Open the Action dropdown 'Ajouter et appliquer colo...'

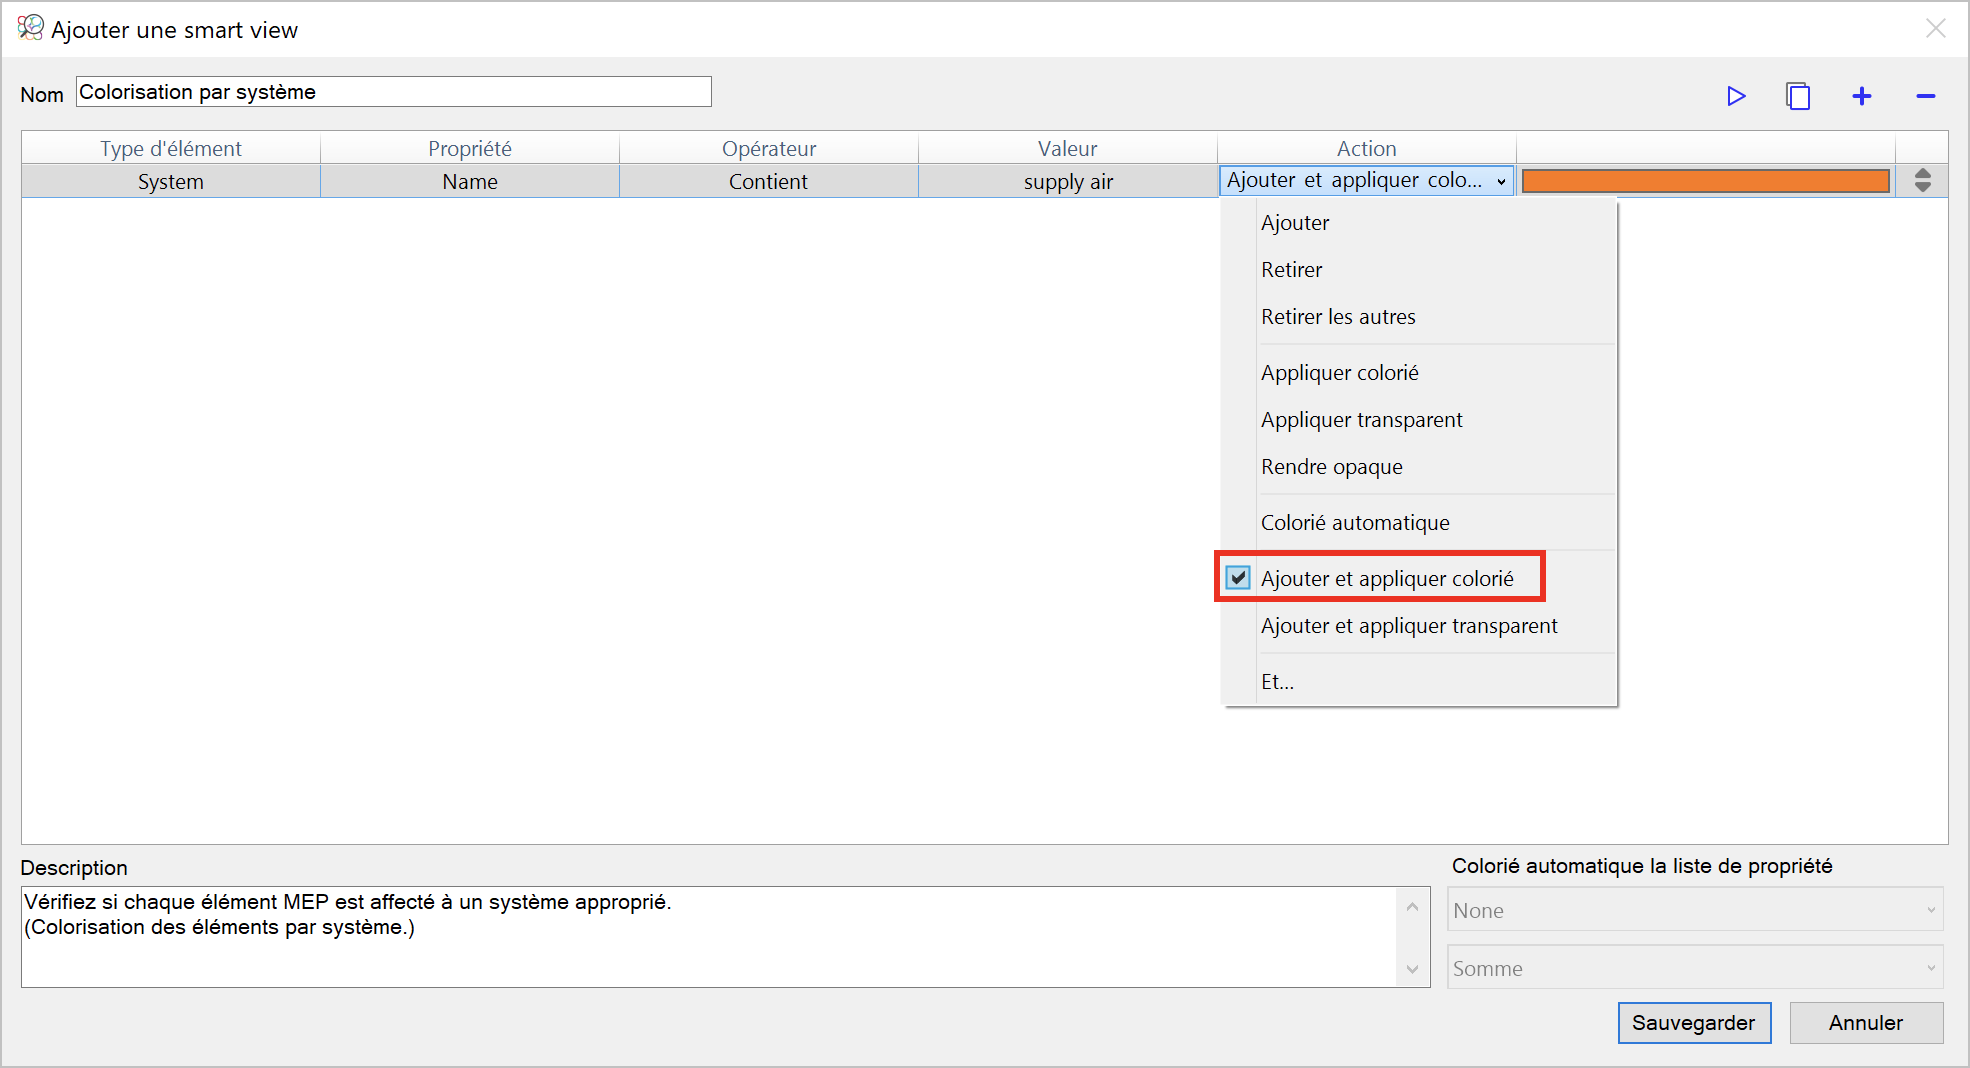1366,181
